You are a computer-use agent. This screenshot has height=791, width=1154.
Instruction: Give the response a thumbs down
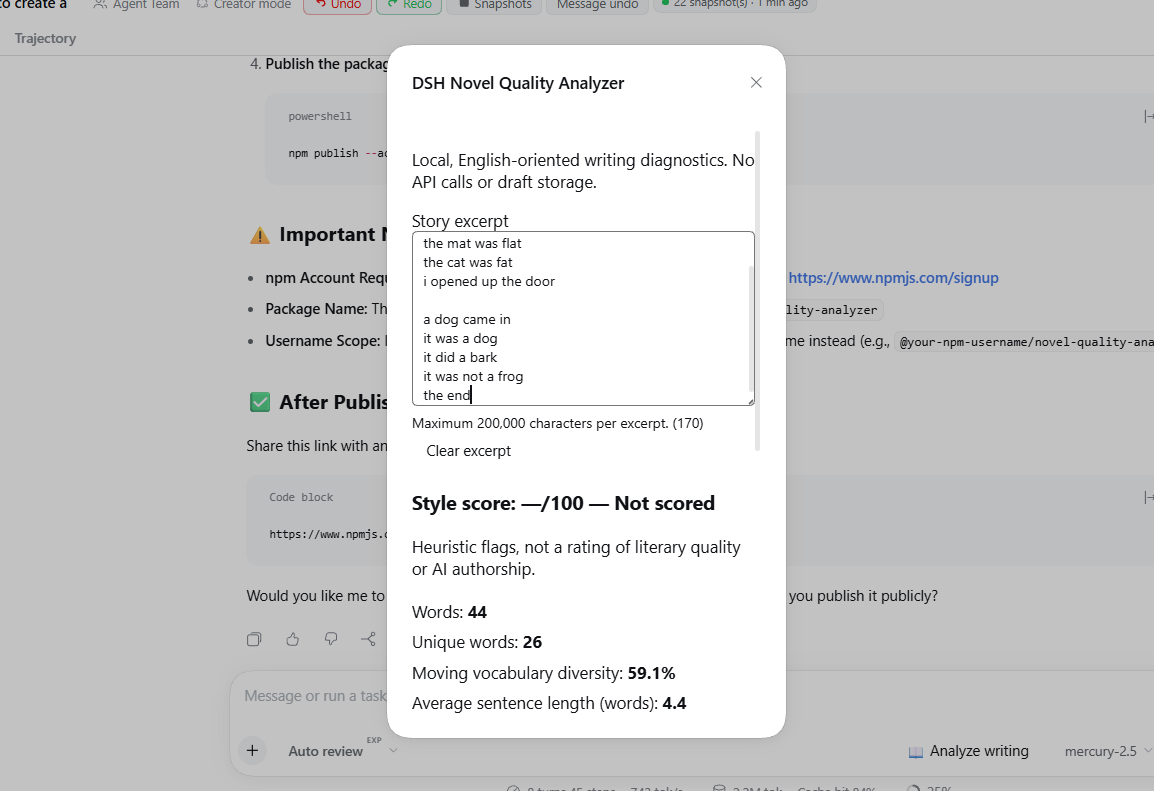[x=331, y=639]
